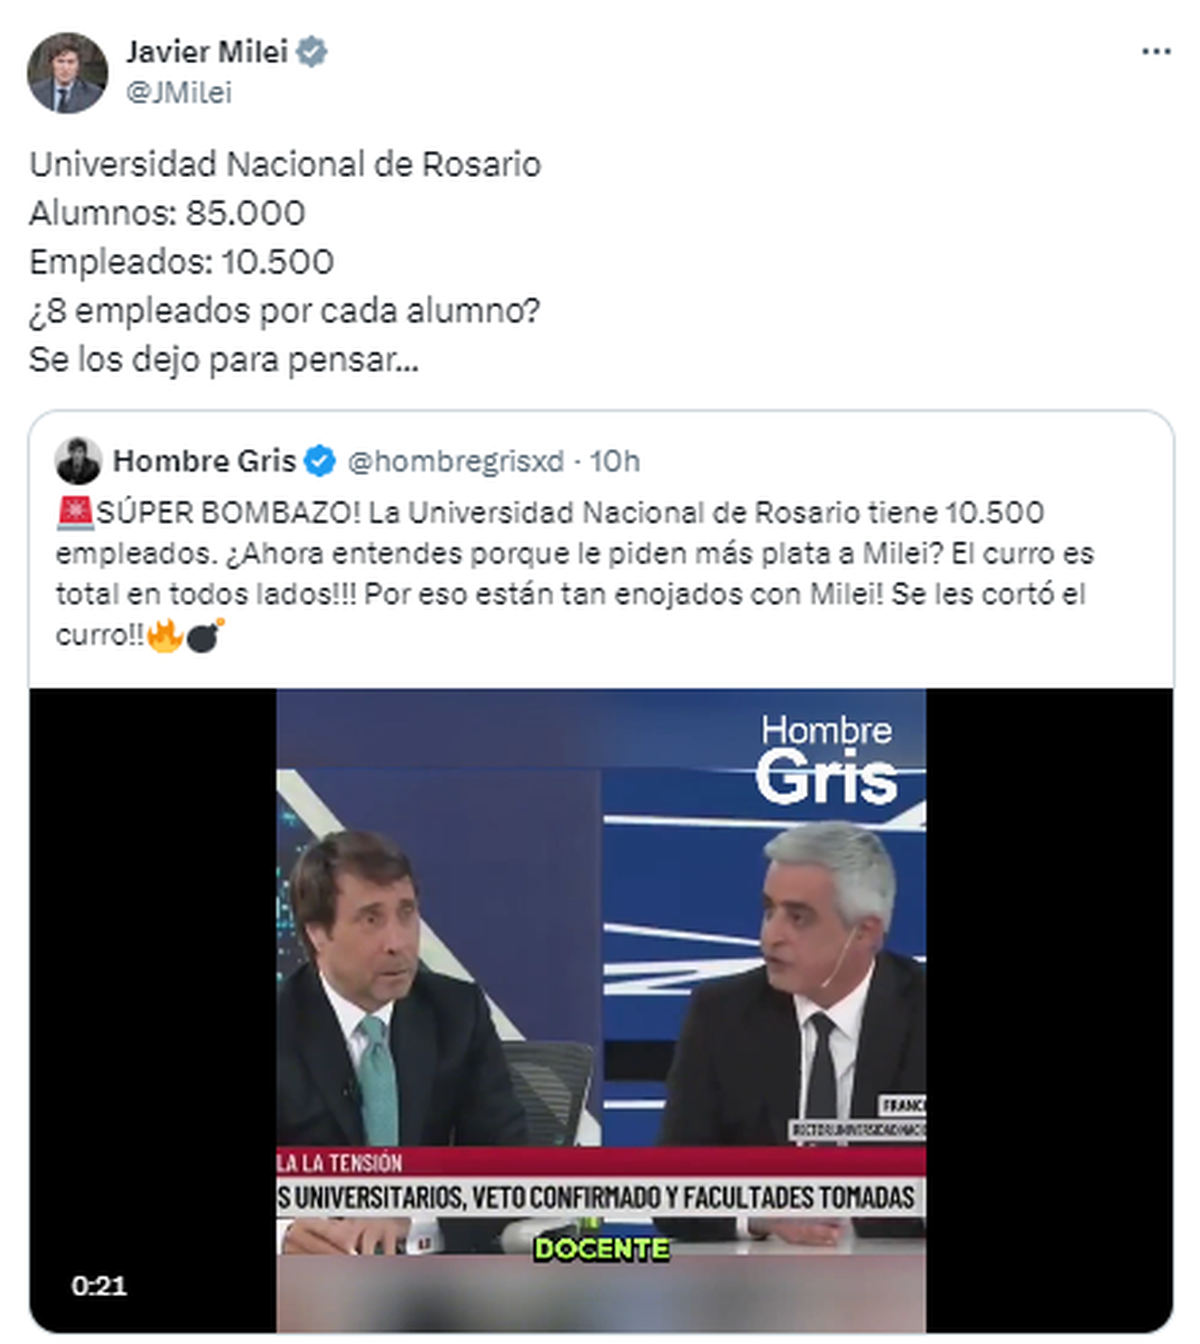Click the blue verified badge beside Javier Milei
Image resolution: width=1200 pixels, height=1344 pixels.
(x=313, y=52)
